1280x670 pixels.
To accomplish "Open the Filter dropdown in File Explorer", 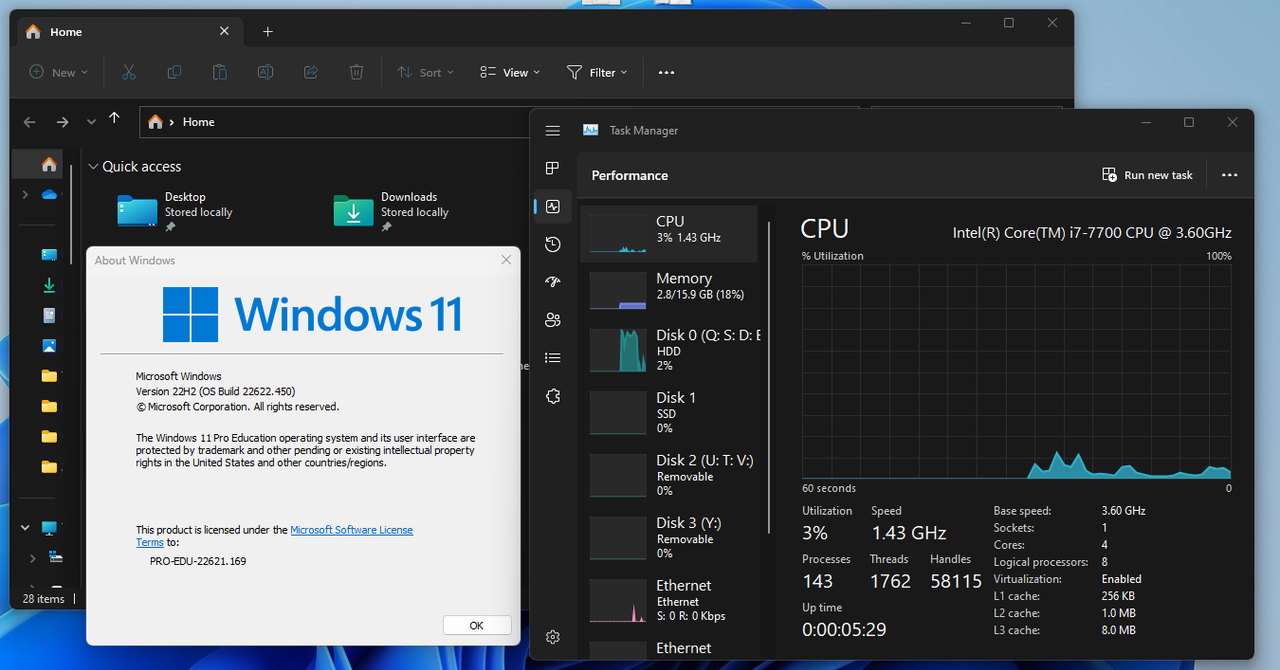I will click(597, 72).
